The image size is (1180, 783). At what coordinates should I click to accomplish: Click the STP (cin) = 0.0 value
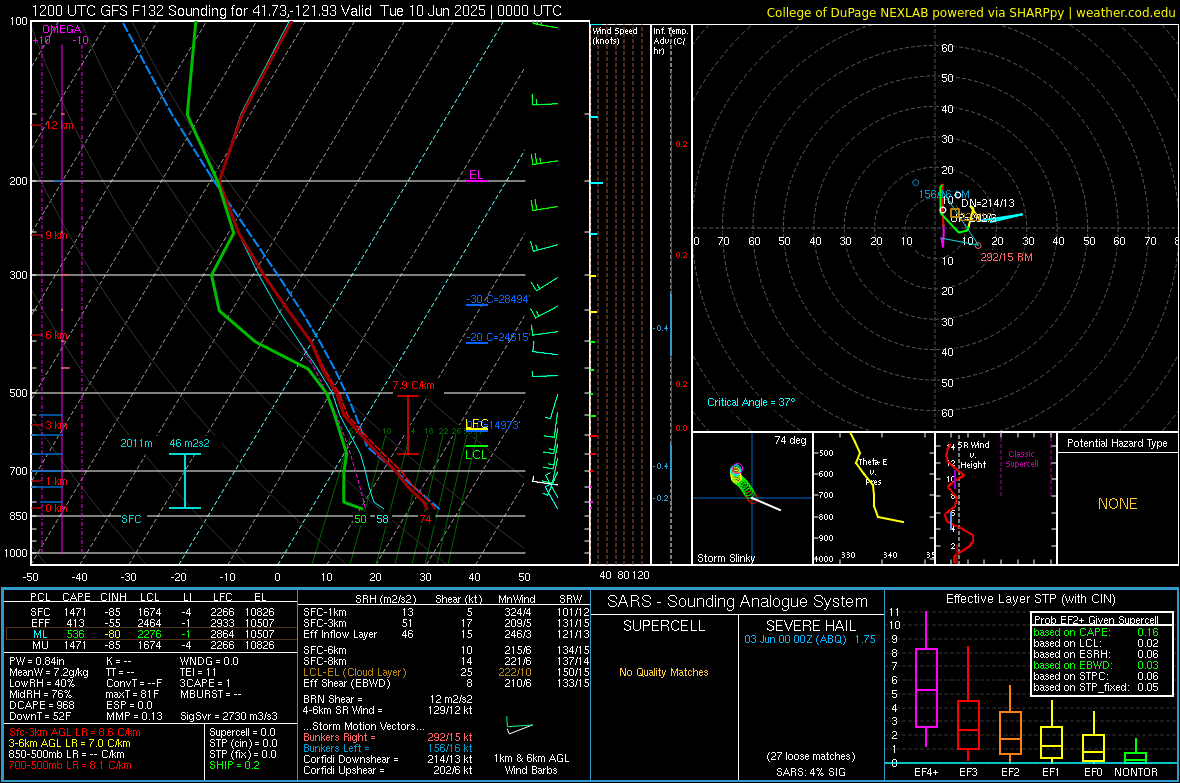coord(242,743)
